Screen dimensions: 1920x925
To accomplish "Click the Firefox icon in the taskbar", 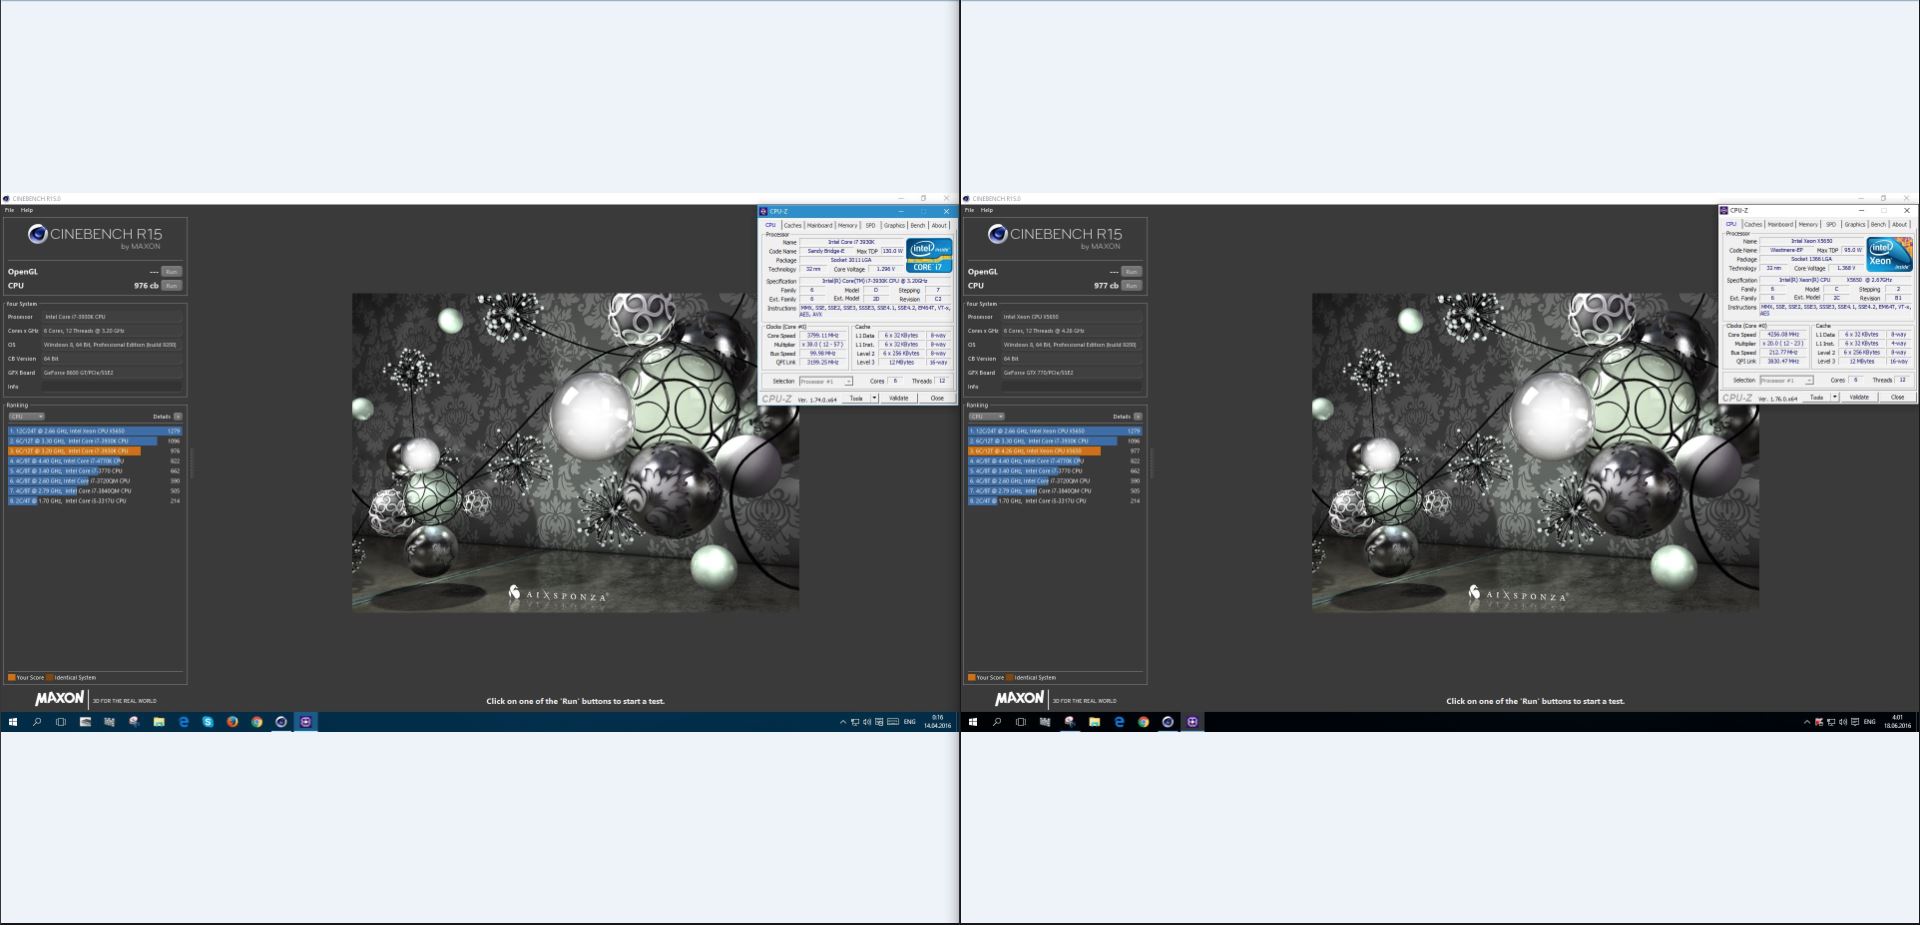I will tap(232, 722).
